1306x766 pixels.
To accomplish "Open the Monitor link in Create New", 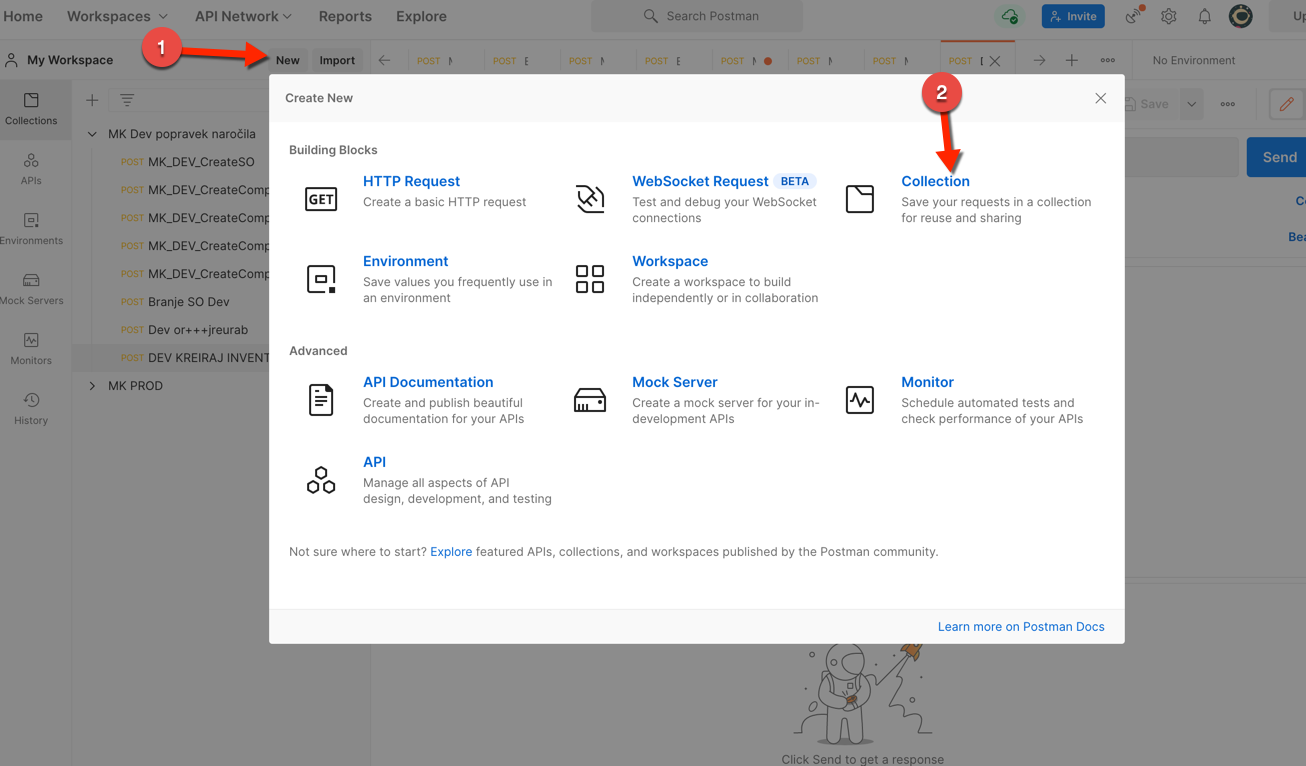I will click(x=927, y=382).
